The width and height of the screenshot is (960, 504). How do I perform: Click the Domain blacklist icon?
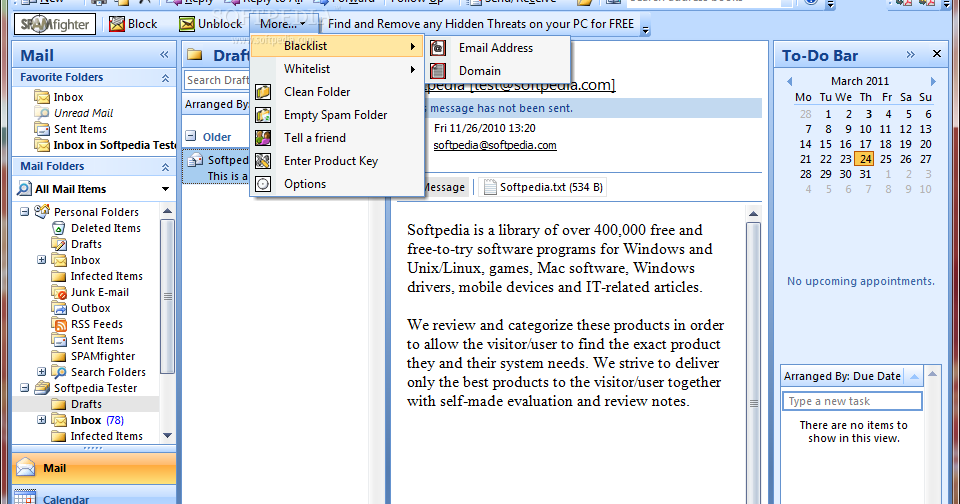tap(438, 71)
